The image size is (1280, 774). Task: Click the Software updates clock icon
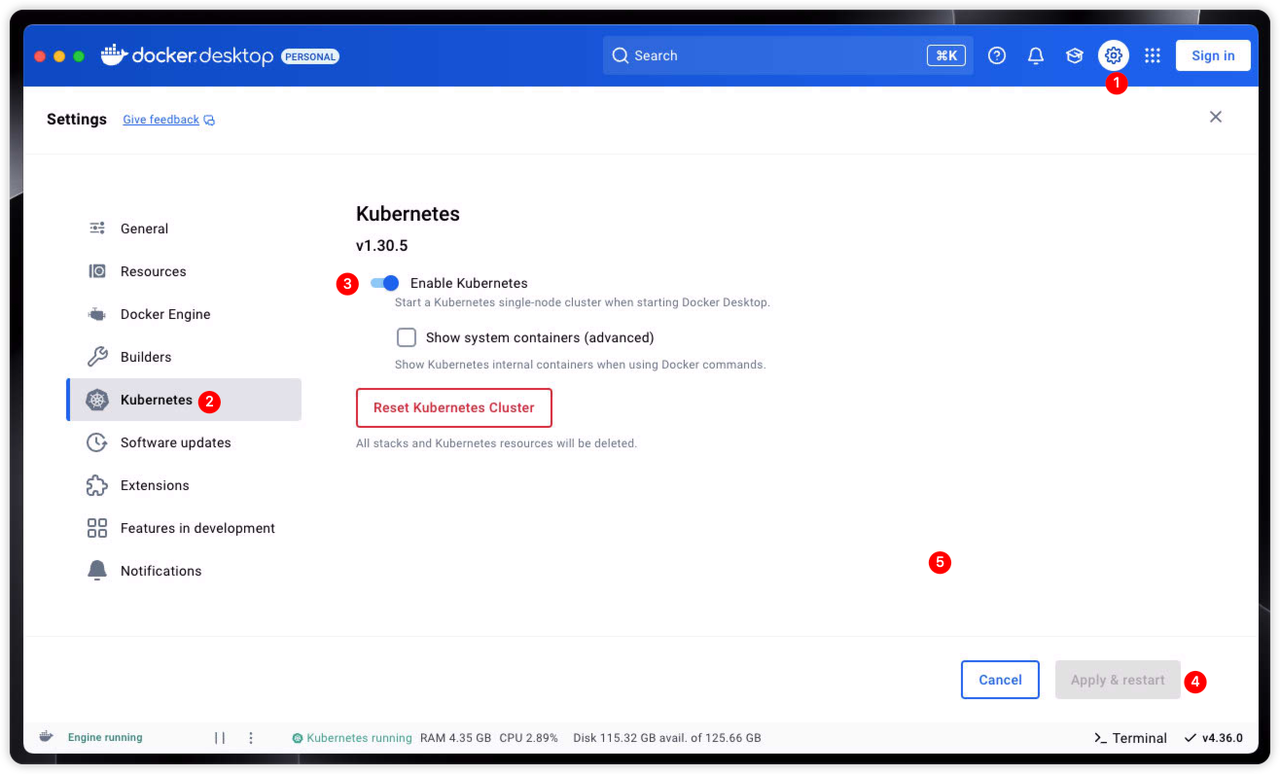[97, 442]
